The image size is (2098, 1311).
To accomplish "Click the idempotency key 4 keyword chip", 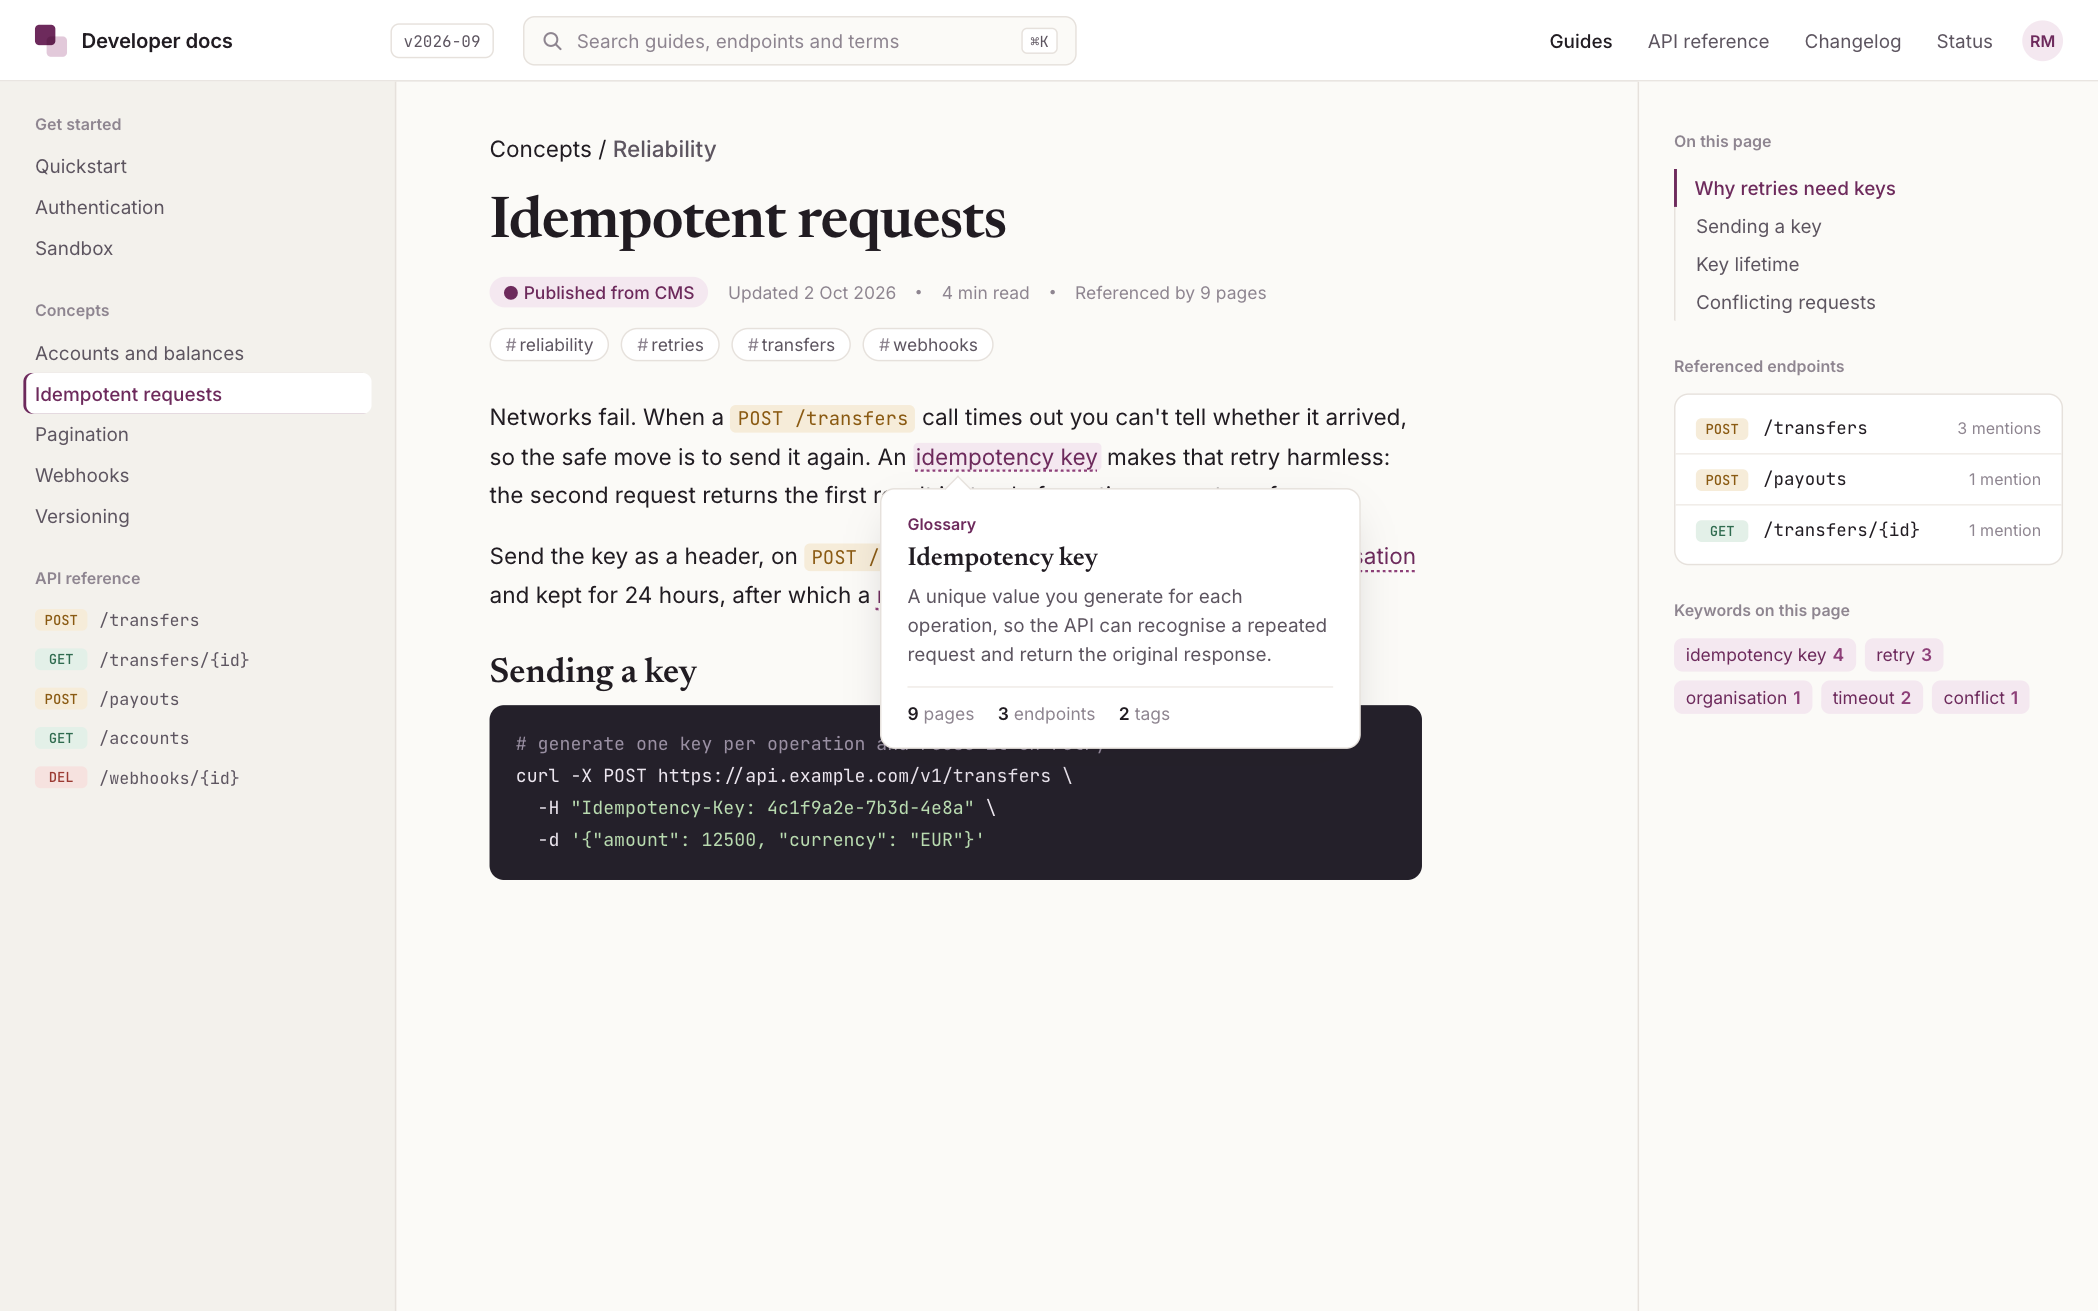I will click(x=1764, y=655).
